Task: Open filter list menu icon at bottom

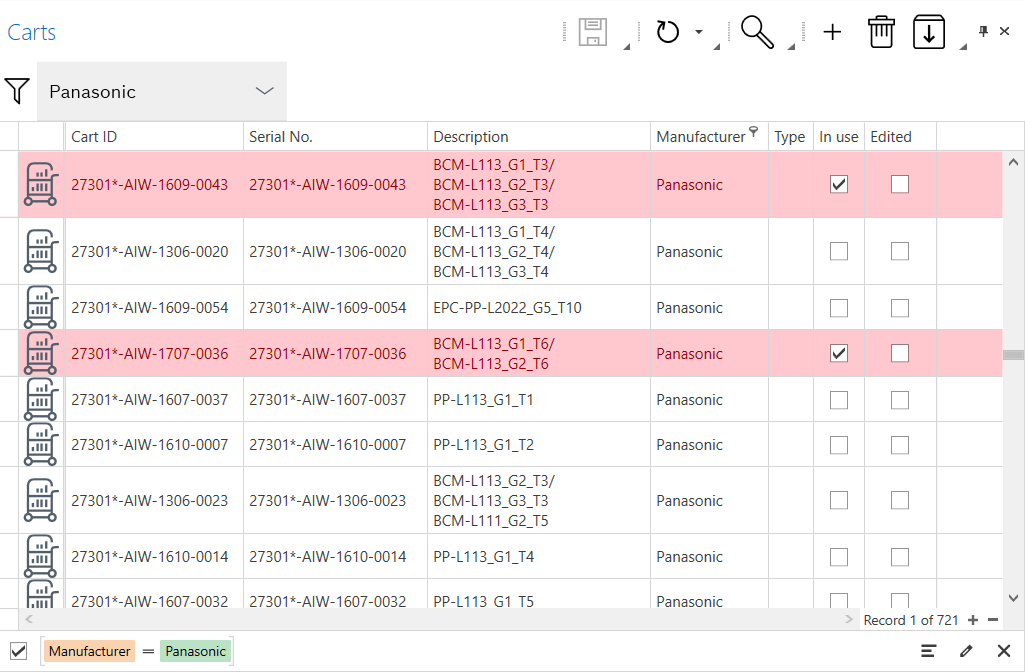Action: [928, 650]
